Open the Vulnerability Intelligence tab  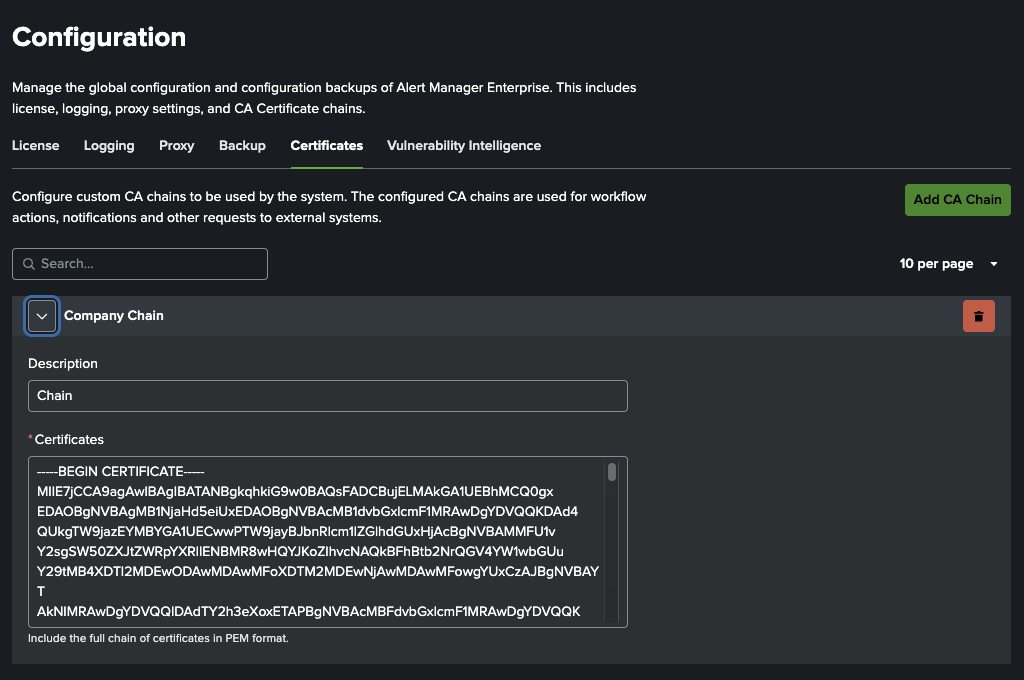pyautogui.click(x=464, y=146)
